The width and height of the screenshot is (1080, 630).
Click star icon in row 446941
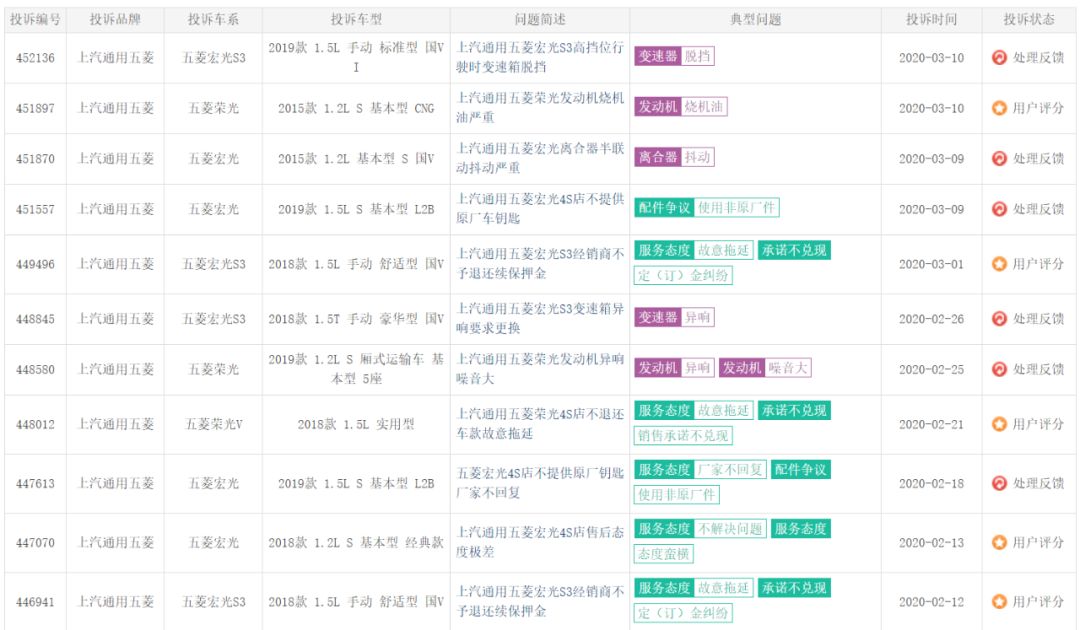click(x=999, y=602)
